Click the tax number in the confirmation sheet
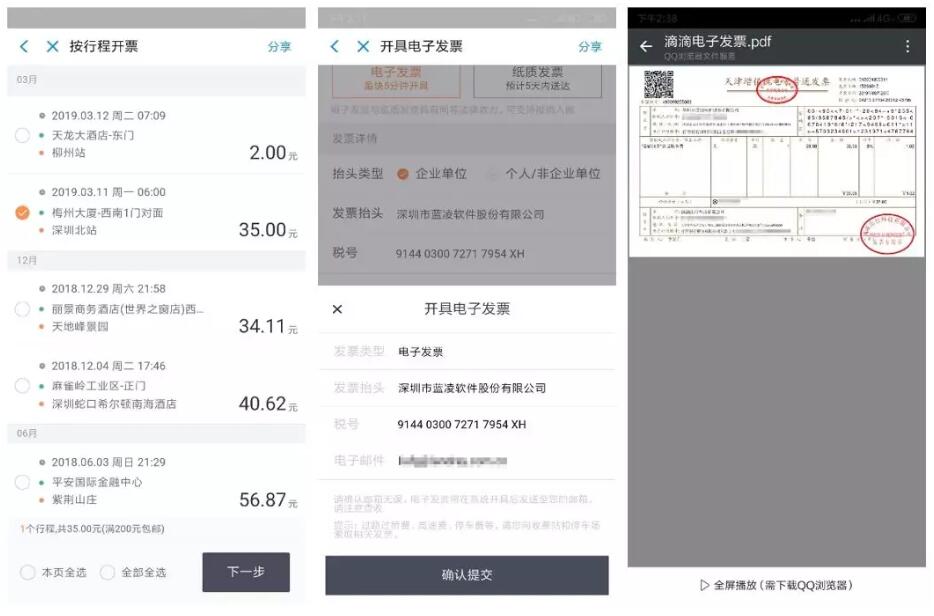The height and width of the screenshot is (616, 934). coord(462,425)
